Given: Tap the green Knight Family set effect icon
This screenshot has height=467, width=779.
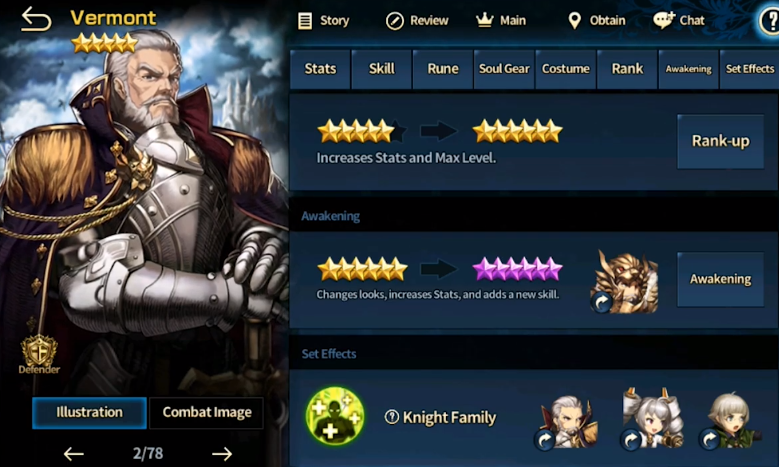Looking at the screenshot, I should click(x=335, y=416).
